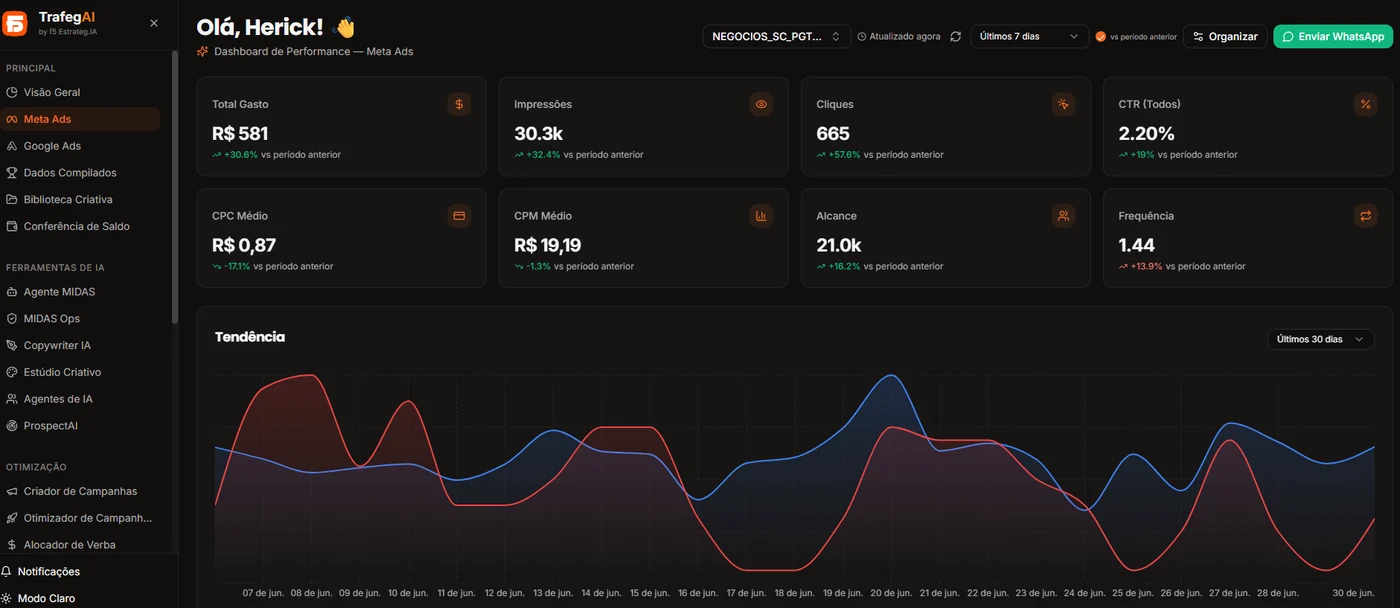The width and height of the screenshot is (1400, 608).
Task: Select Meta Ads sidebar item
Action: pyautogui.click(x=80, y=119)
